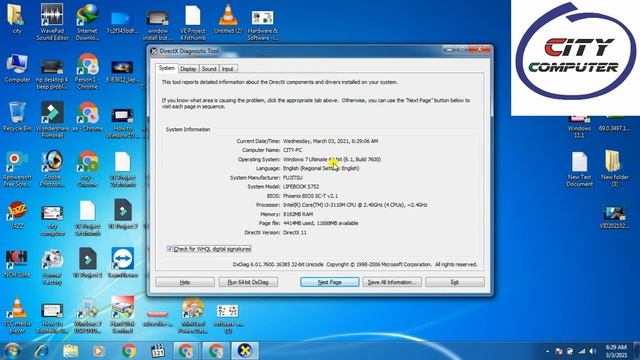Open the VLC media player shortcut
The width and height of the screenshot is (640, 360).
(x=17, y=316)
